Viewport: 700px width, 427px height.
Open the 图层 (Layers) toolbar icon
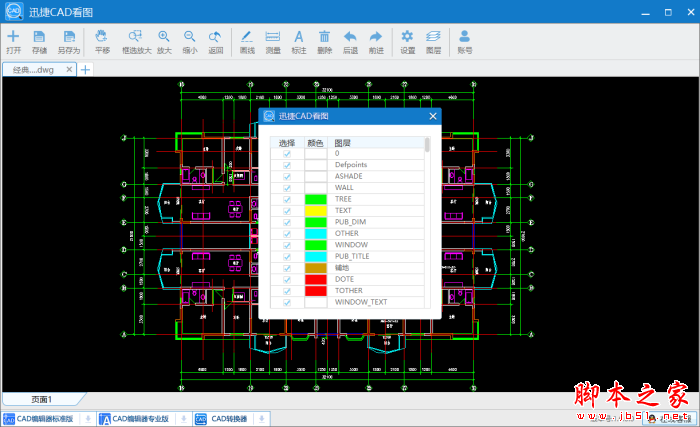433,40
